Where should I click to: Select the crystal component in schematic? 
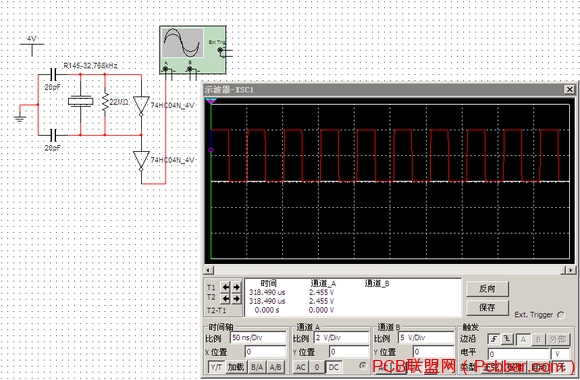point(80,101)
